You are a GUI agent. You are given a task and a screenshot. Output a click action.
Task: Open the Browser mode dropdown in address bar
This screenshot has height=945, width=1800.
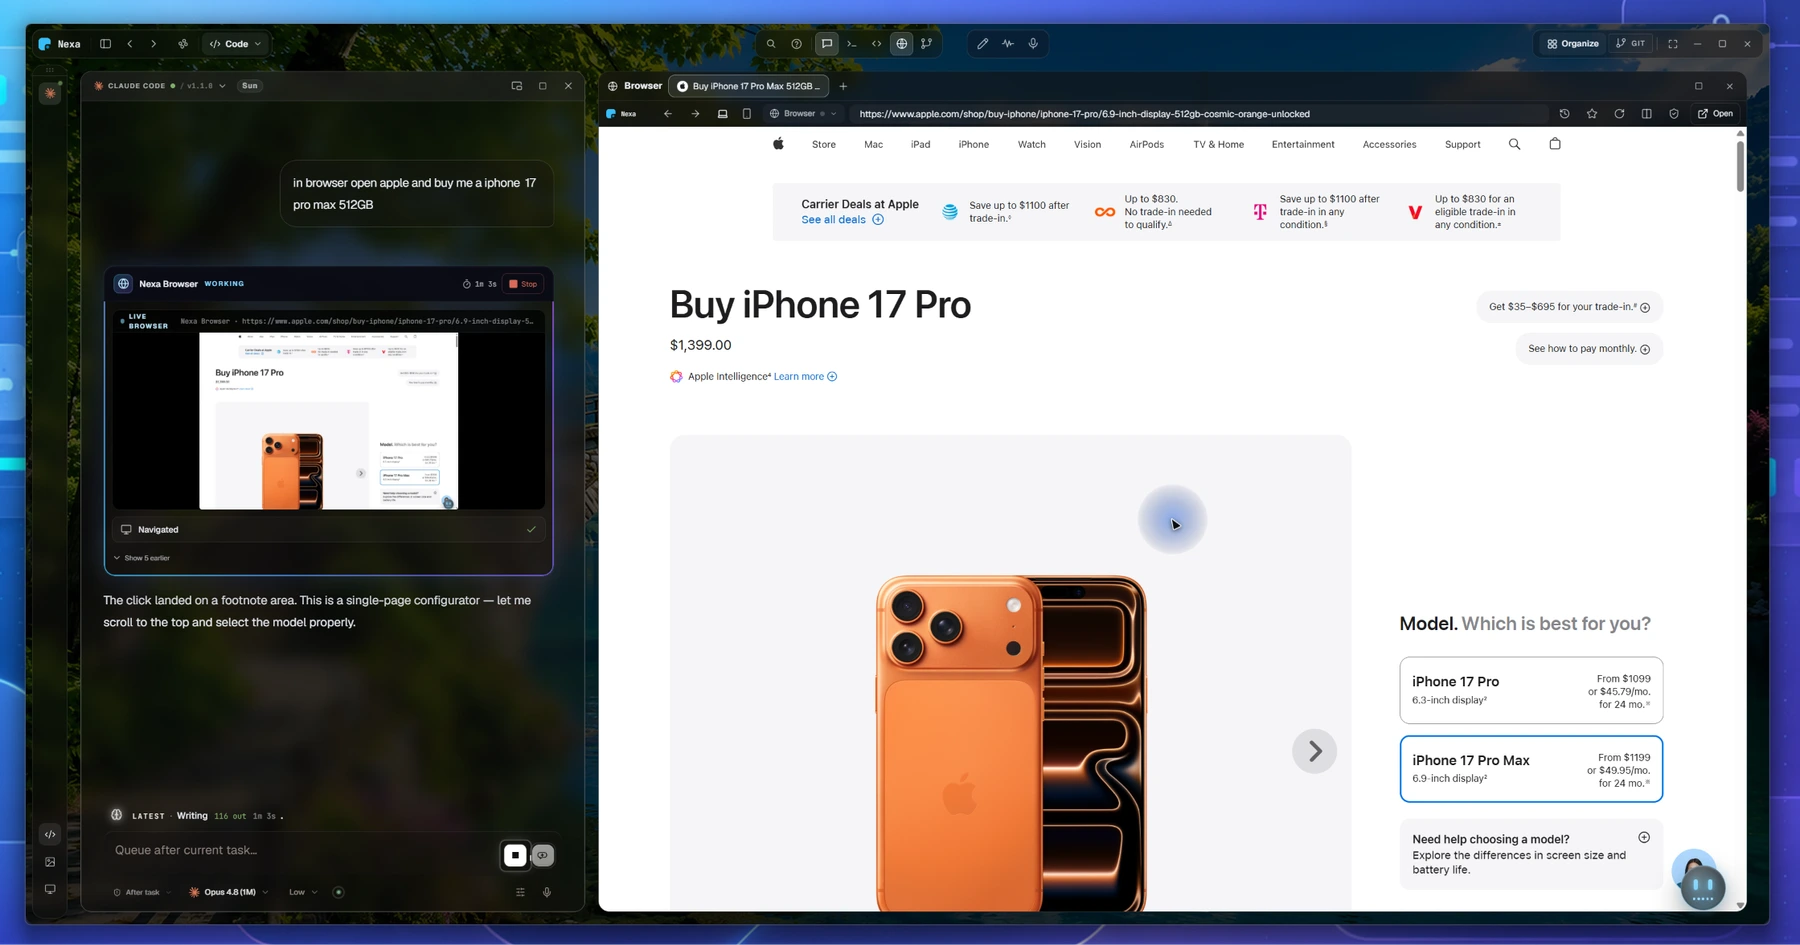click(x=803, y=114)
